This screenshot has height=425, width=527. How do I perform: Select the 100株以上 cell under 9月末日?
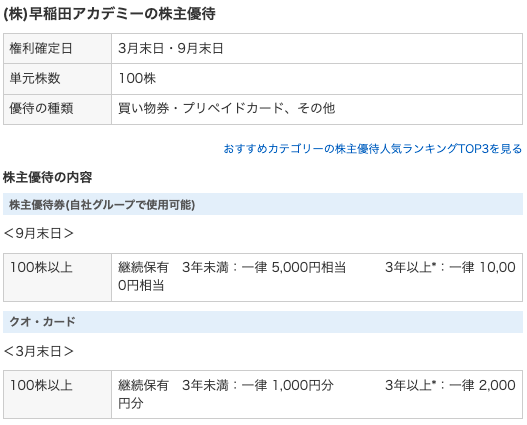tap(57, 278)
